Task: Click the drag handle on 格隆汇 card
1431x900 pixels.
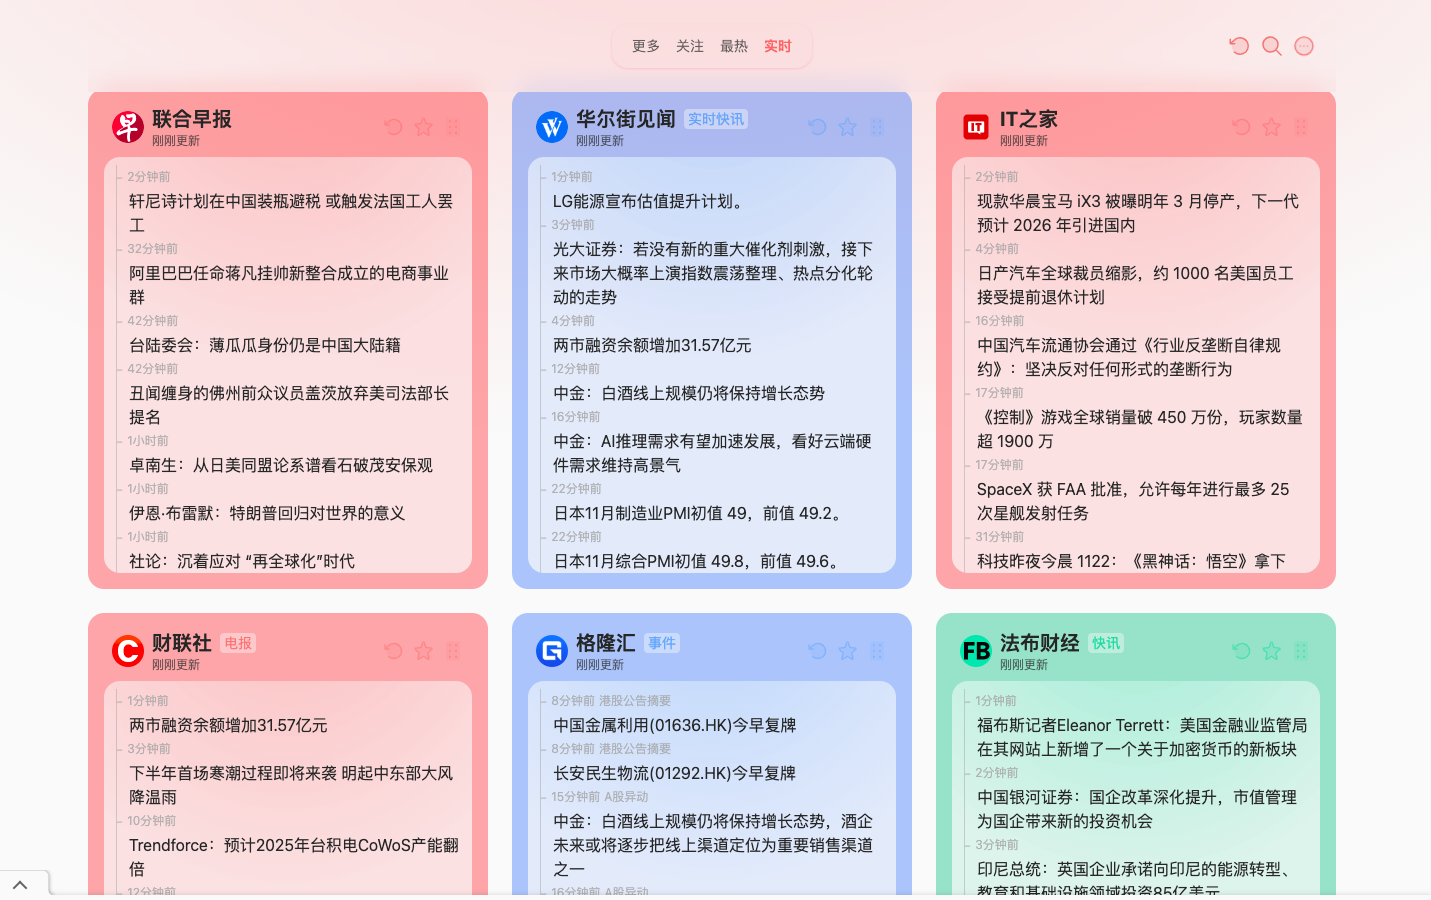Action: coord(877,651)
